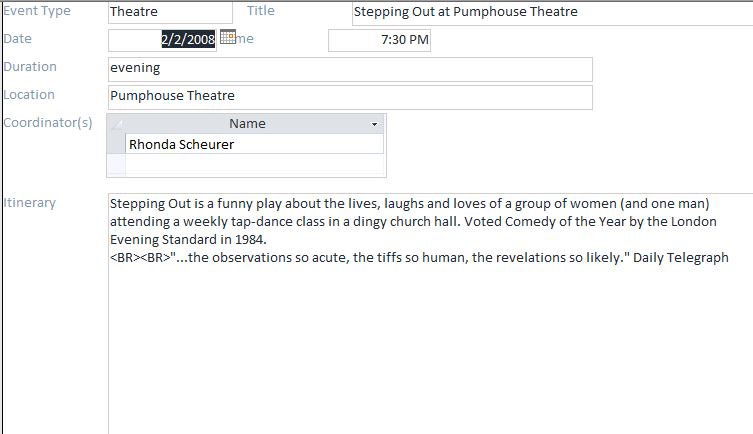Click the datasheet select-all corner triangle
The image size is (753, 434).
116,124
